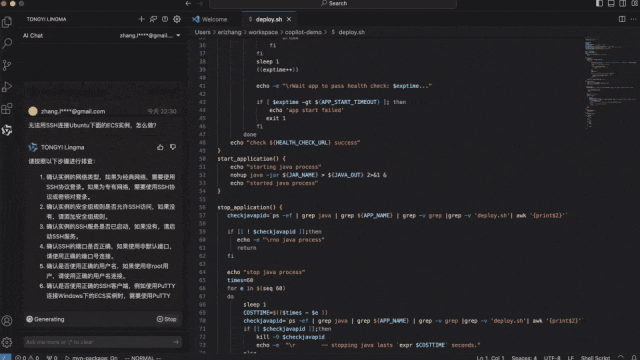Stop the generating response
The height and width of the screenshot is (360, 640).
pos(167,319)
